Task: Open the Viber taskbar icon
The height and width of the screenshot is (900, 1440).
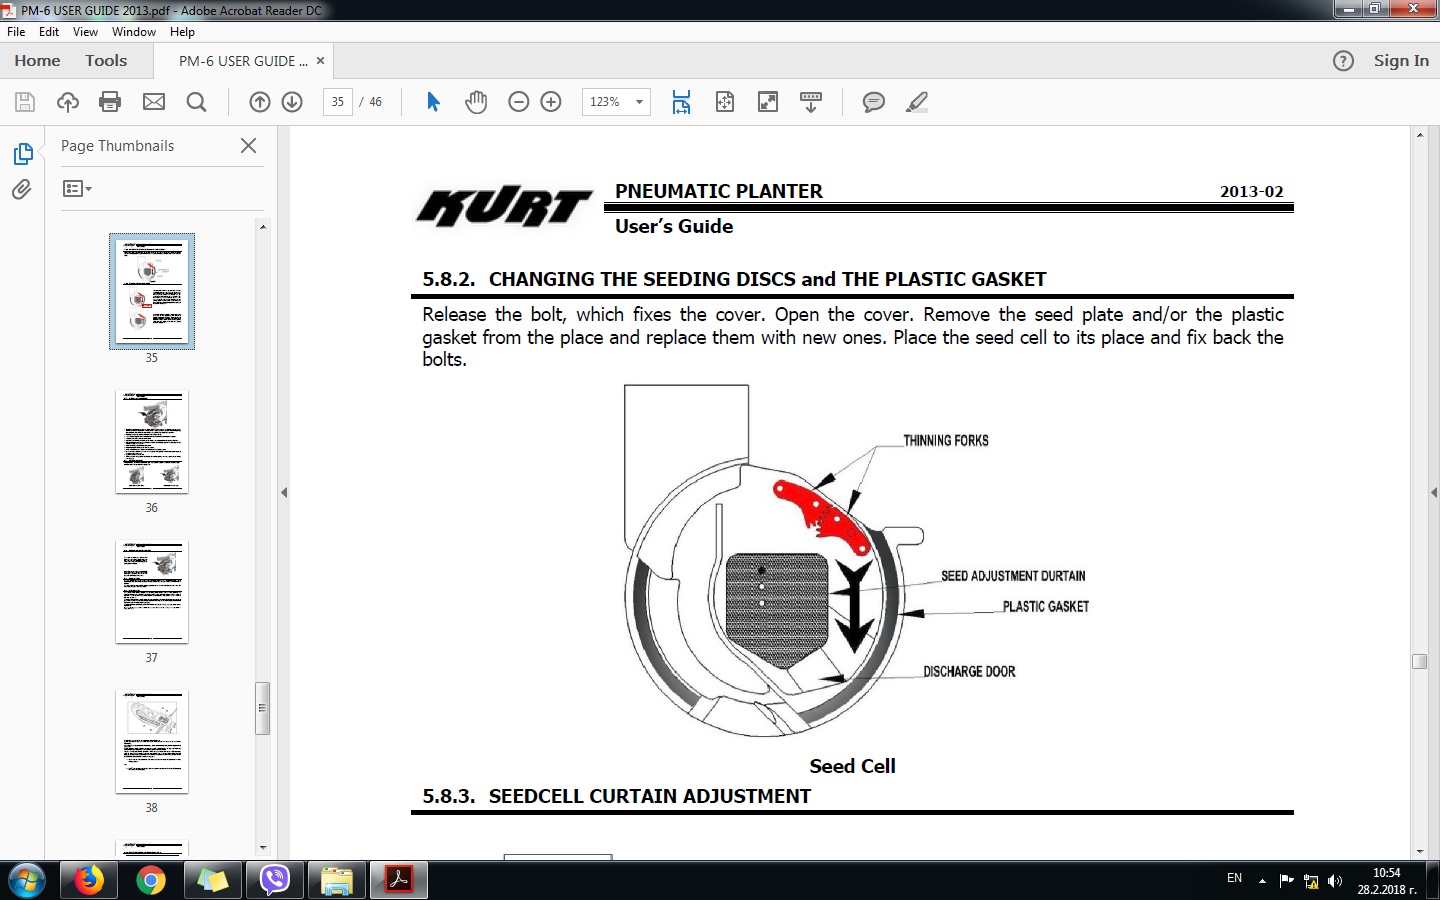Action: pos(275,881)
